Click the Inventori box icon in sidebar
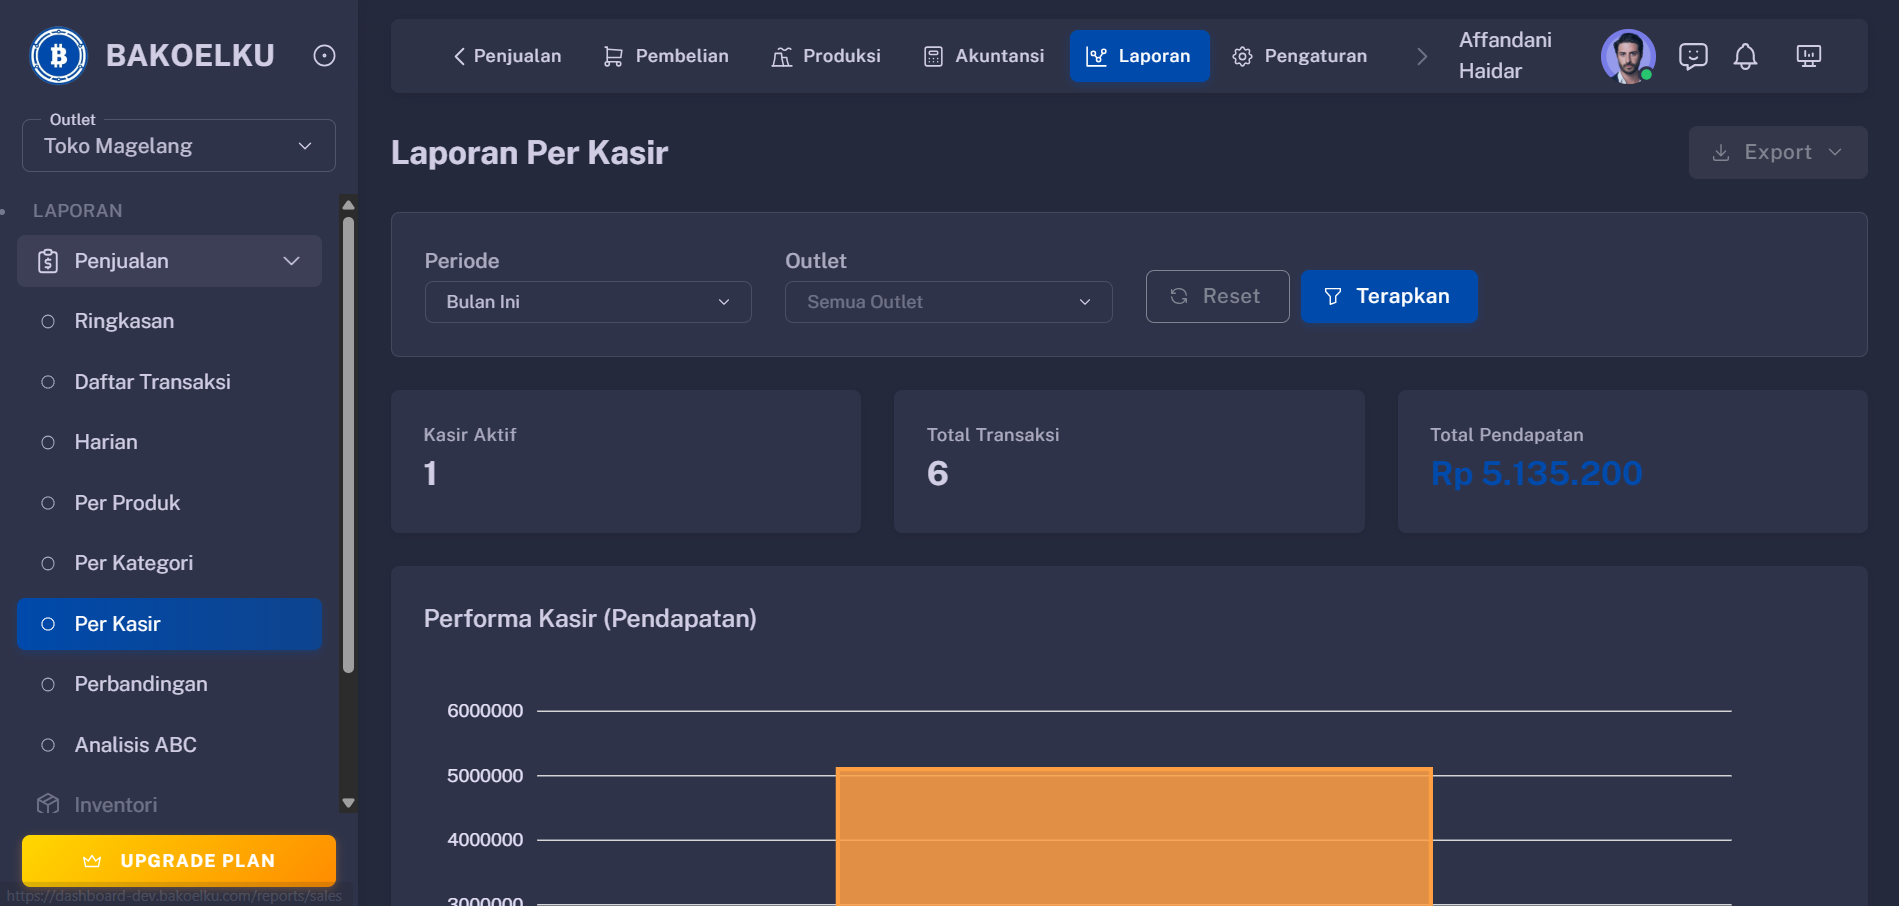The image size is (1899, 906). pos(48,804)
